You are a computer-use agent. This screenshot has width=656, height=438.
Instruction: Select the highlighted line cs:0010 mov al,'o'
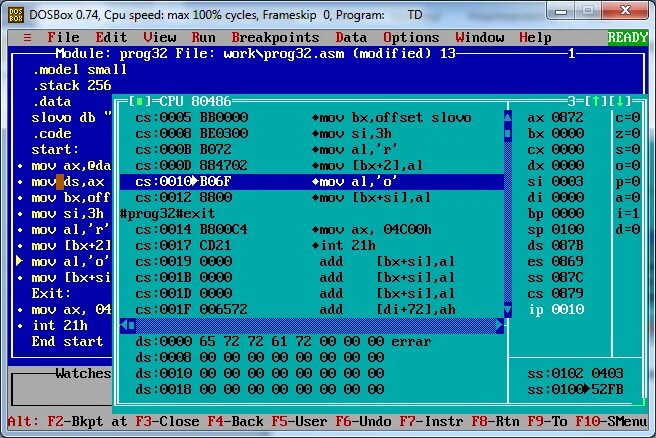point(312,182)
